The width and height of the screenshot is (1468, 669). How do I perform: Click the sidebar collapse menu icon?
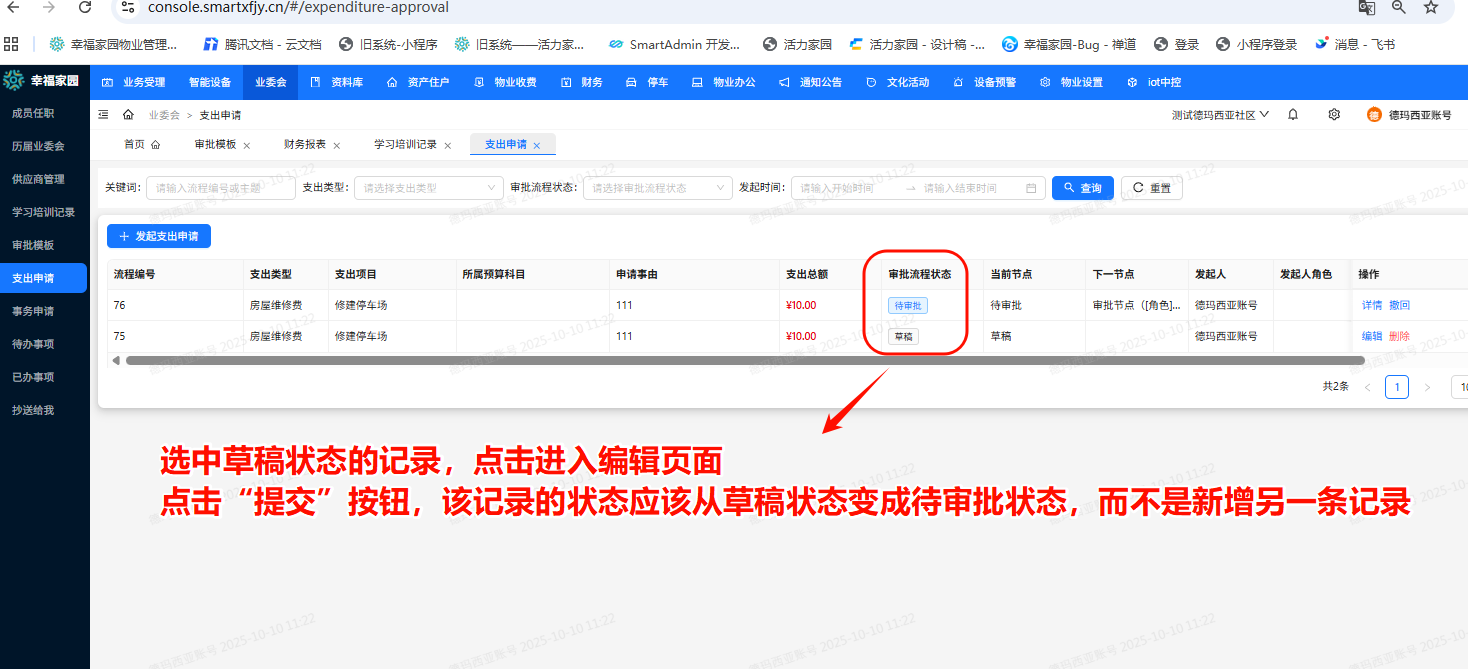coord(104,115)
